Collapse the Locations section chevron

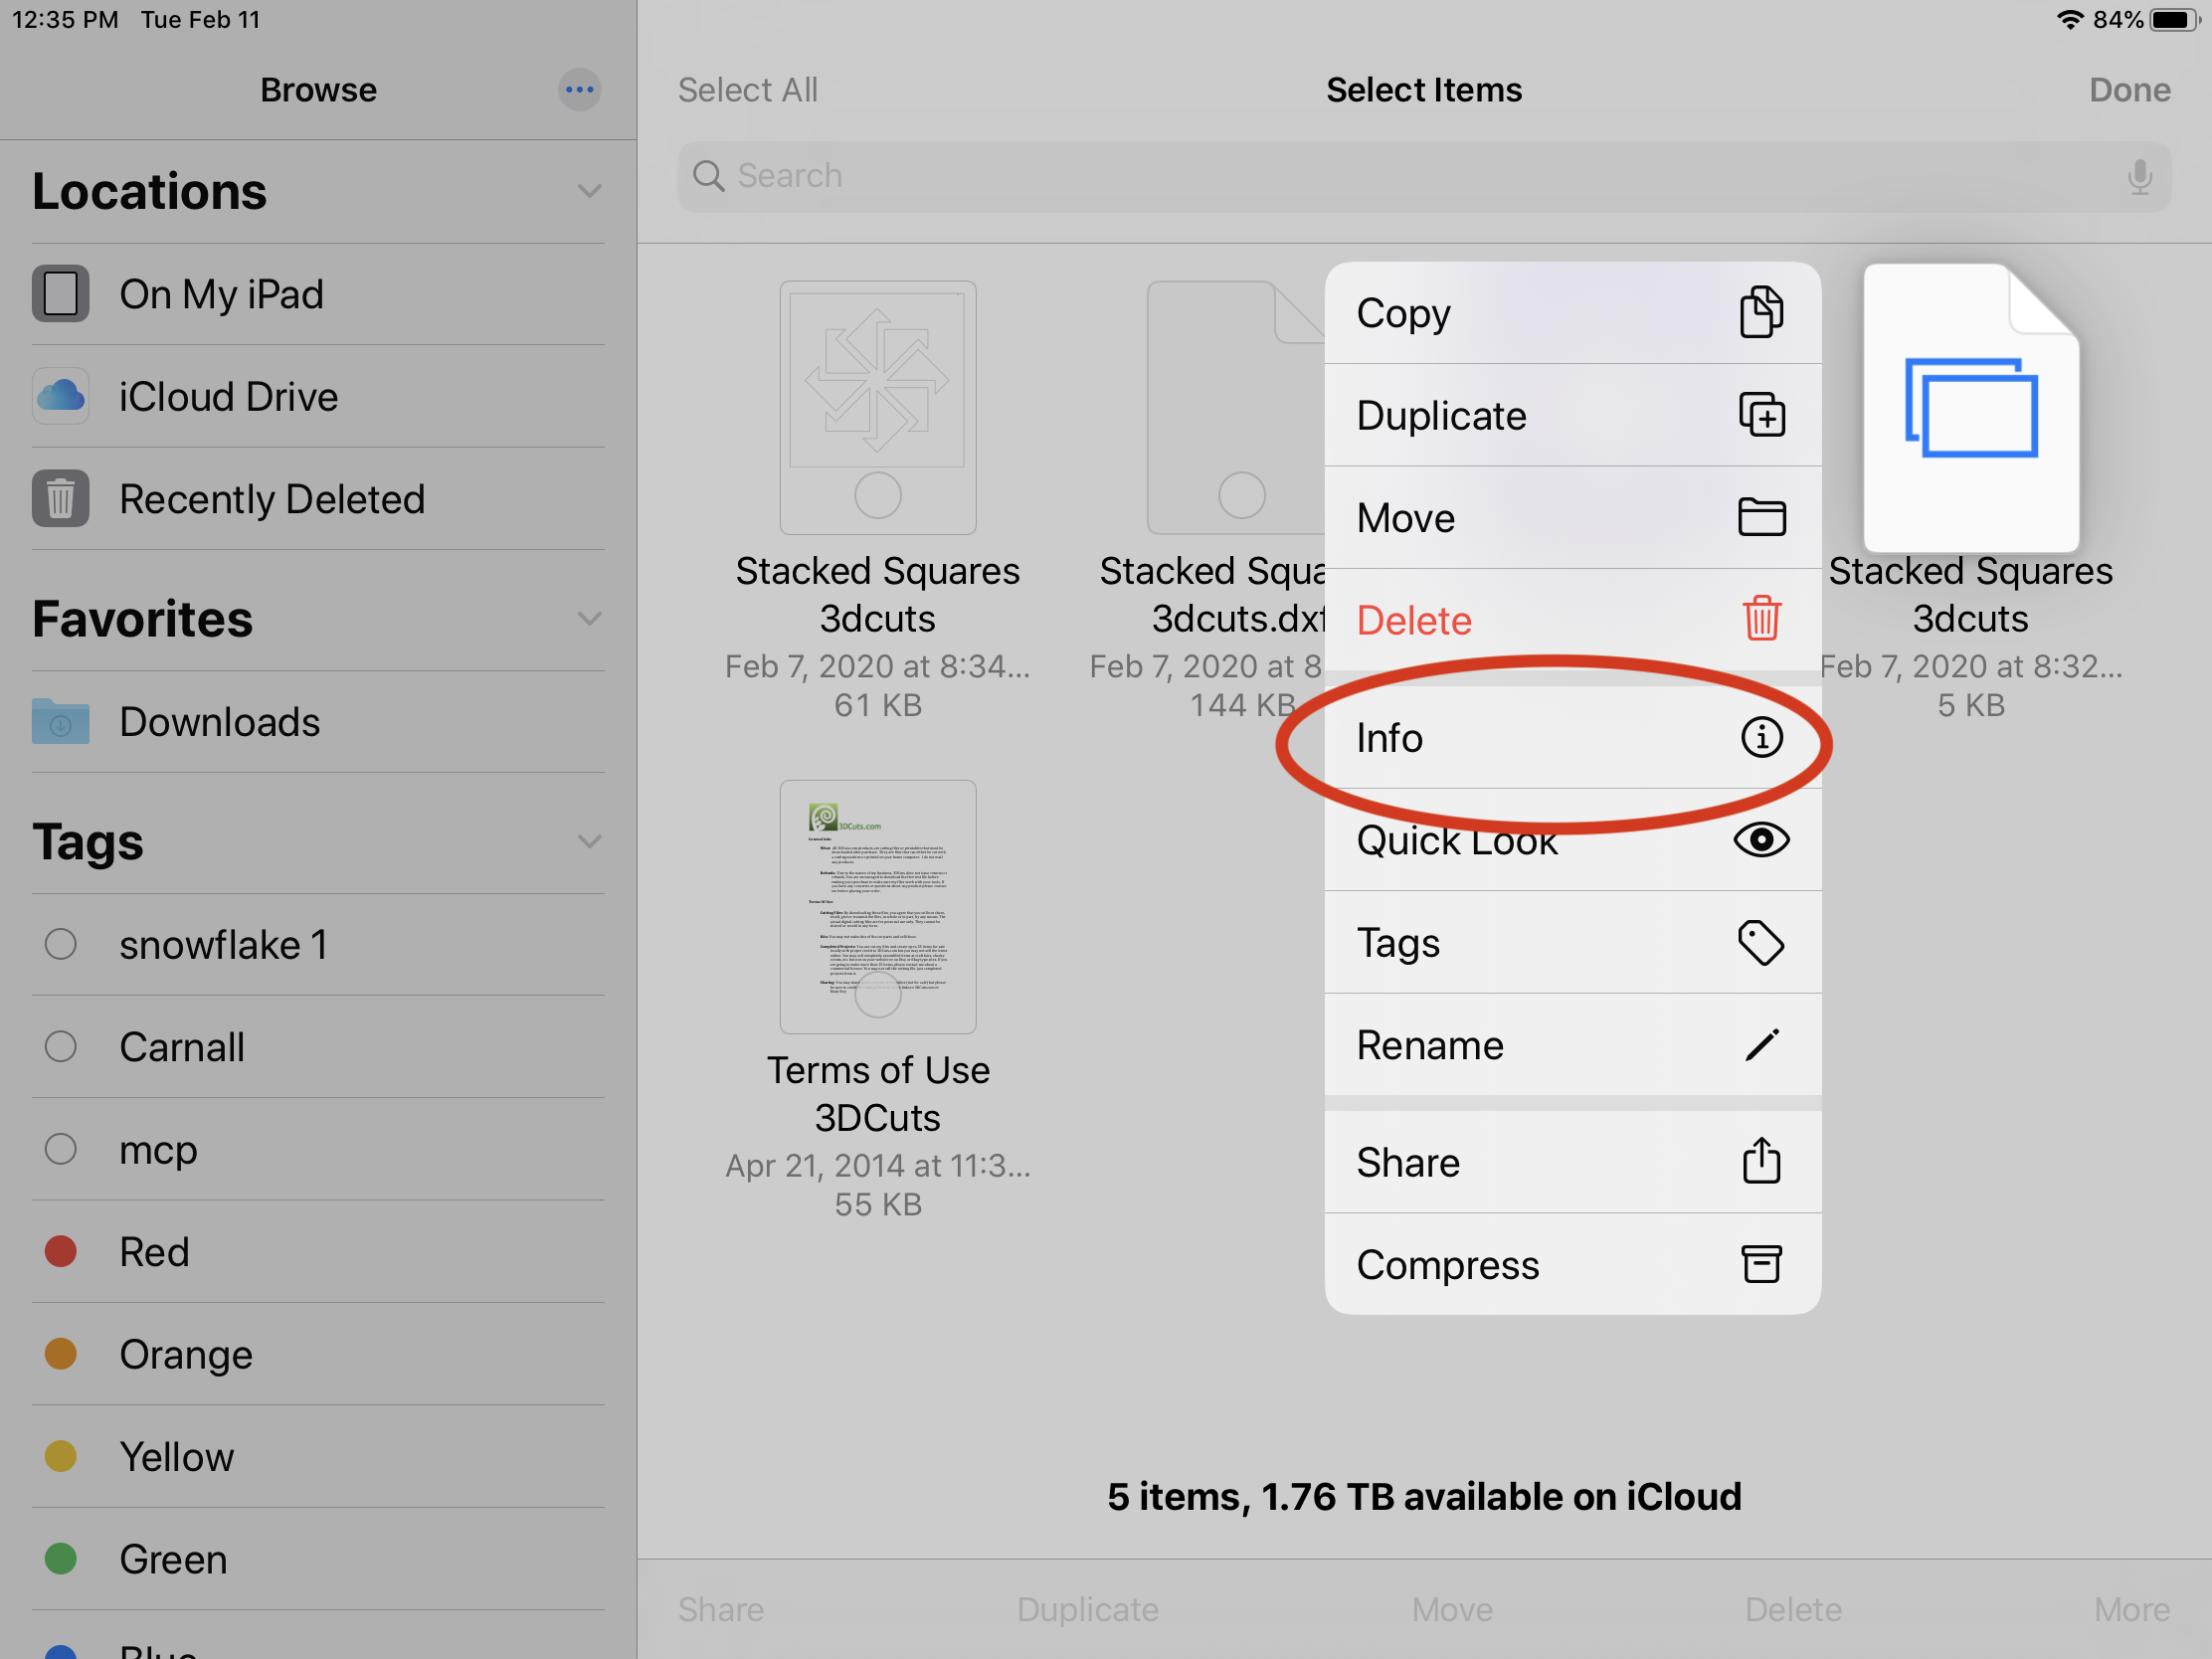(589, 190)
